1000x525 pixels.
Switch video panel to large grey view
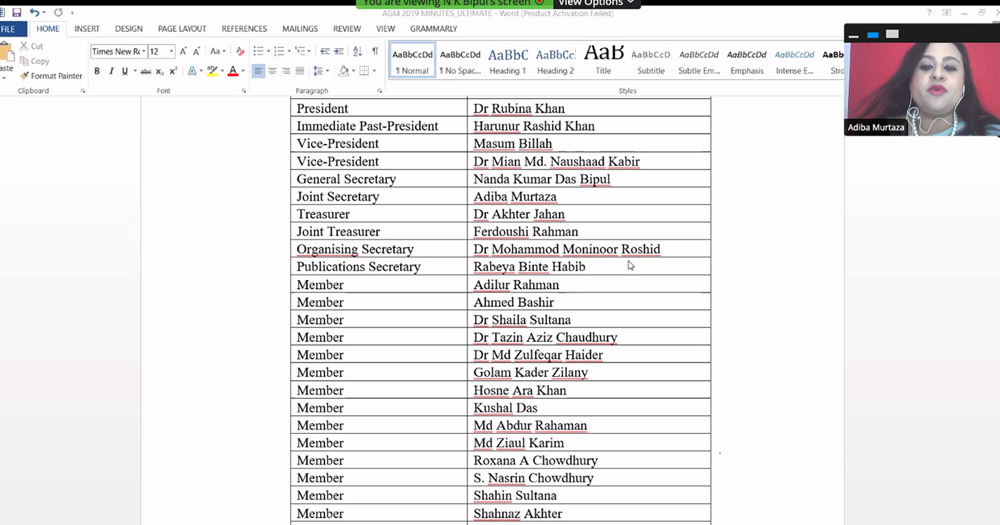click(x=892, y=34)
